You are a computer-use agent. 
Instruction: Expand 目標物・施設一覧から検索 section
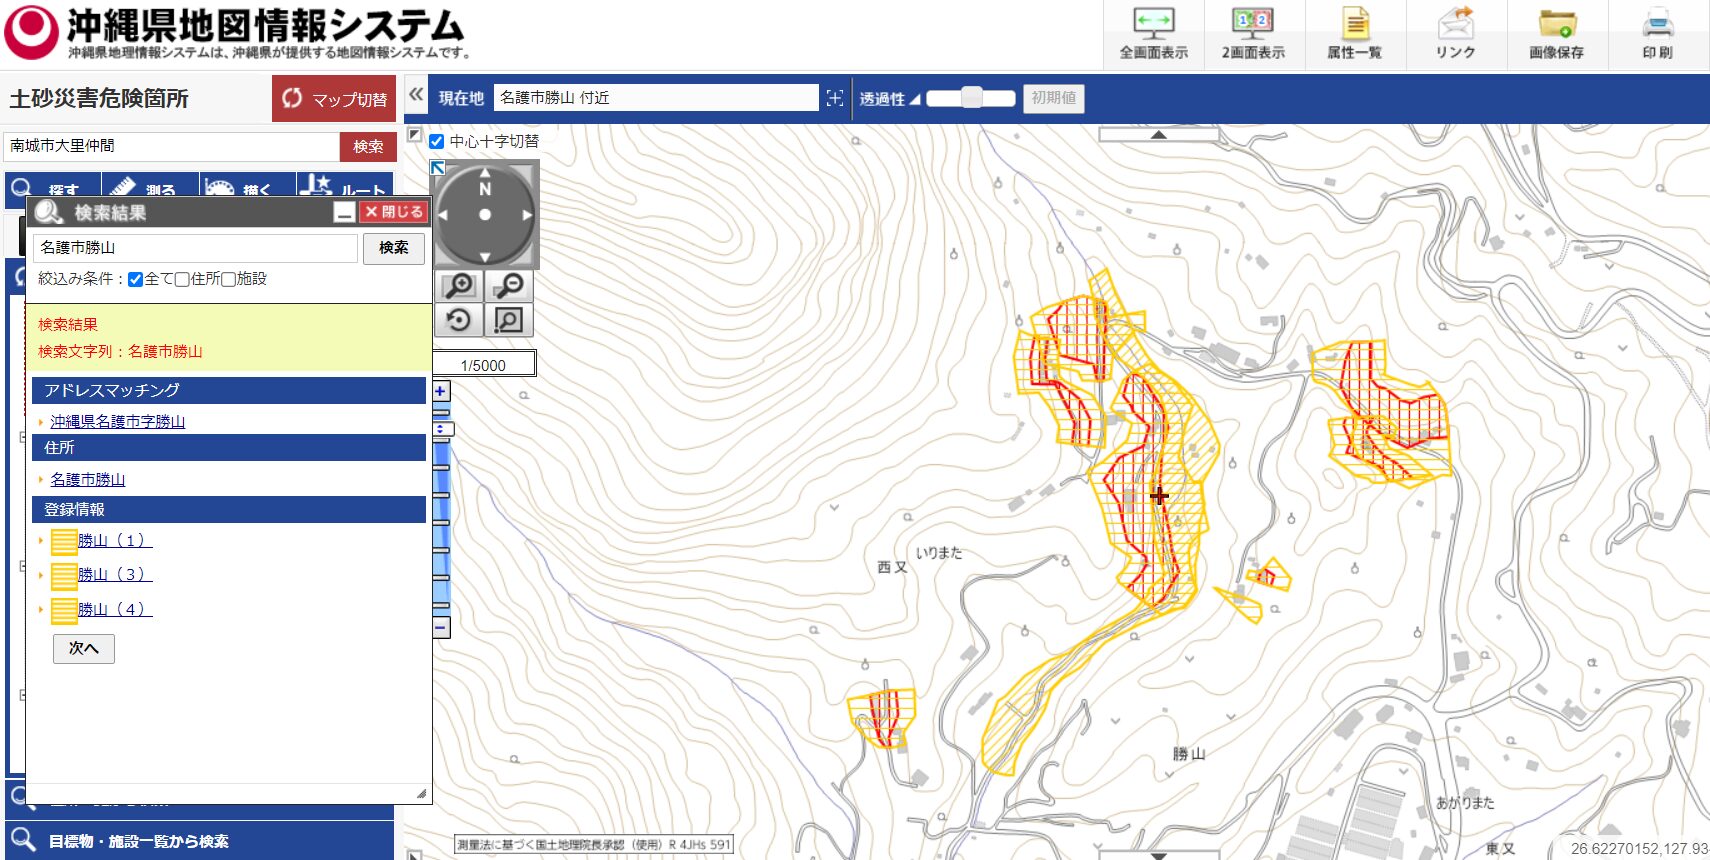[x=138, y=841]
